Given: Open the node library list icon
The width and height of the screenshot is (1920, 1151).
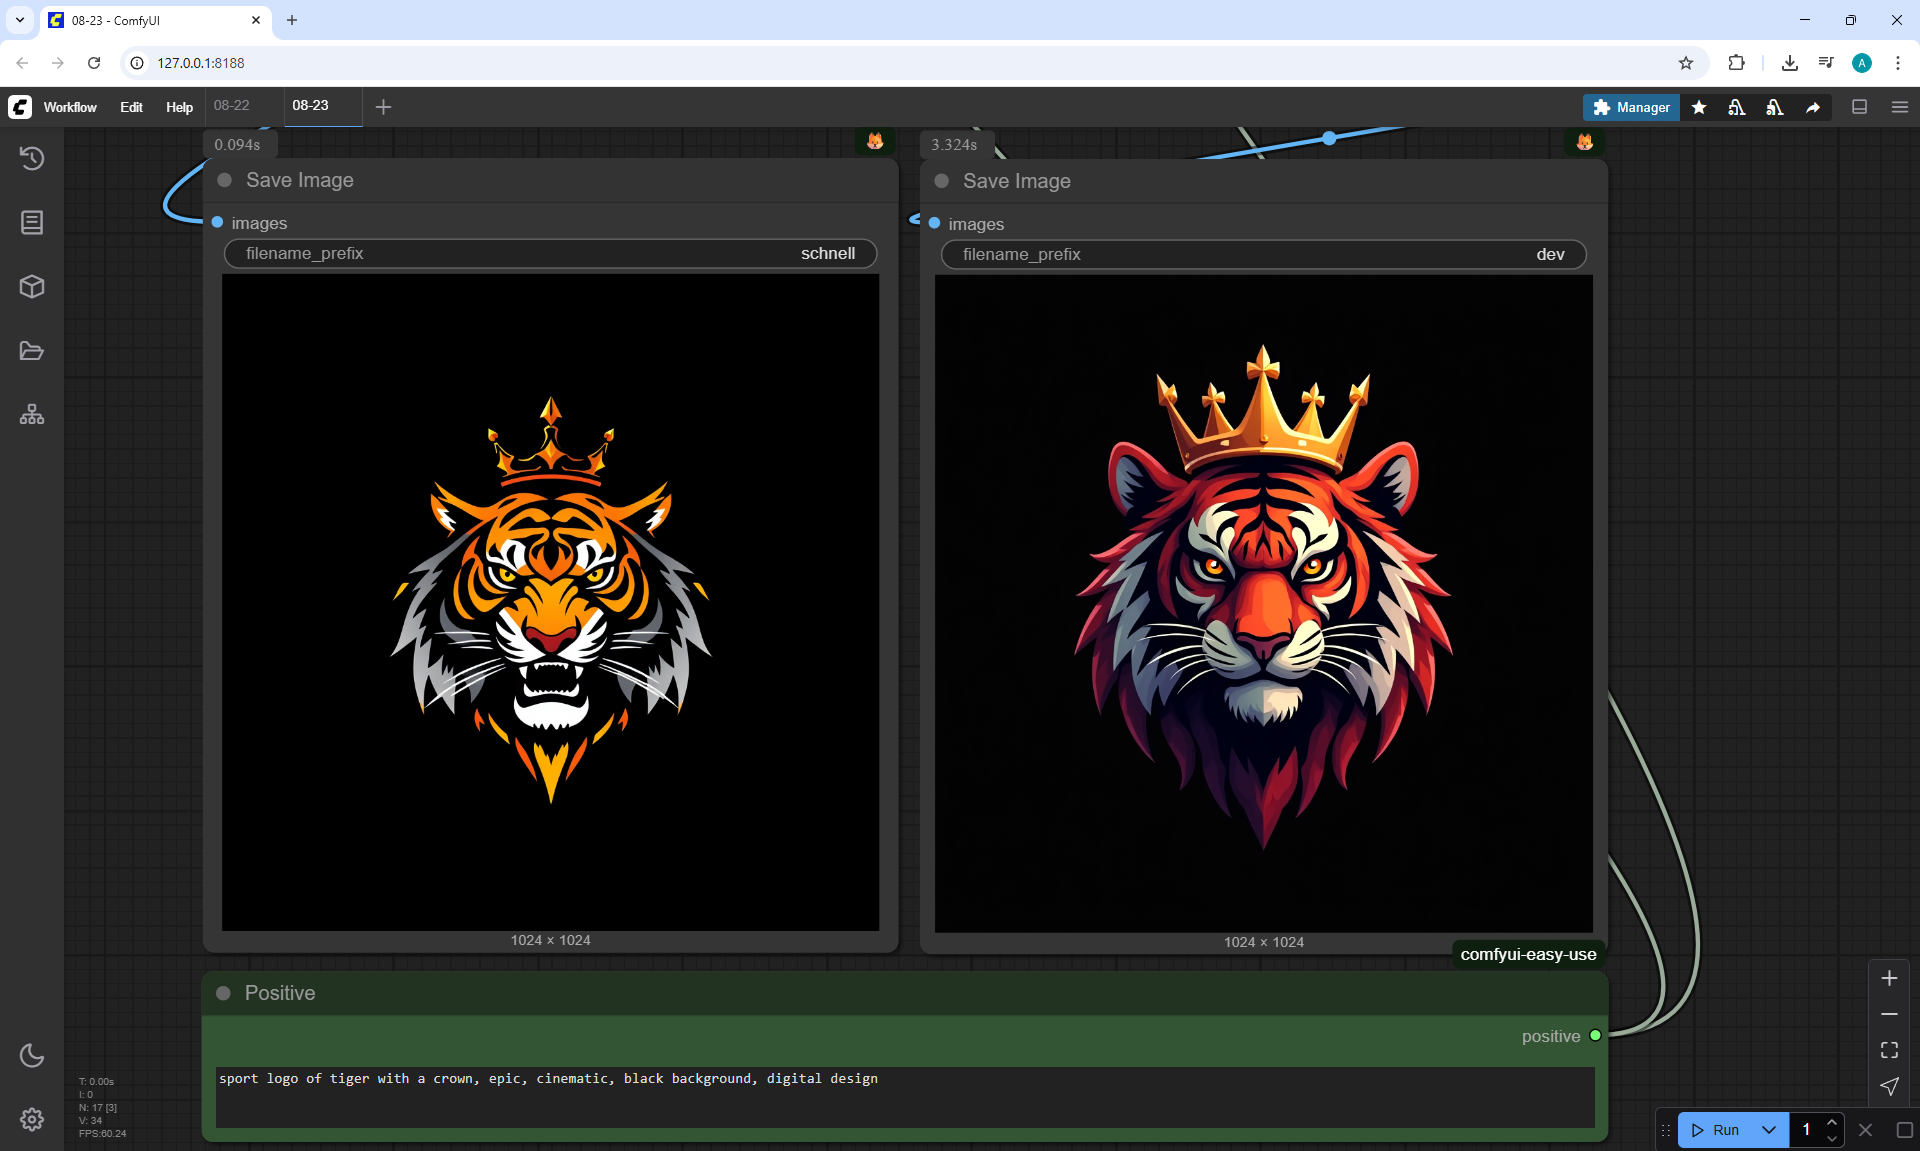Looking at the screenshot, I should pyautogui.click(x=32, y=222).
